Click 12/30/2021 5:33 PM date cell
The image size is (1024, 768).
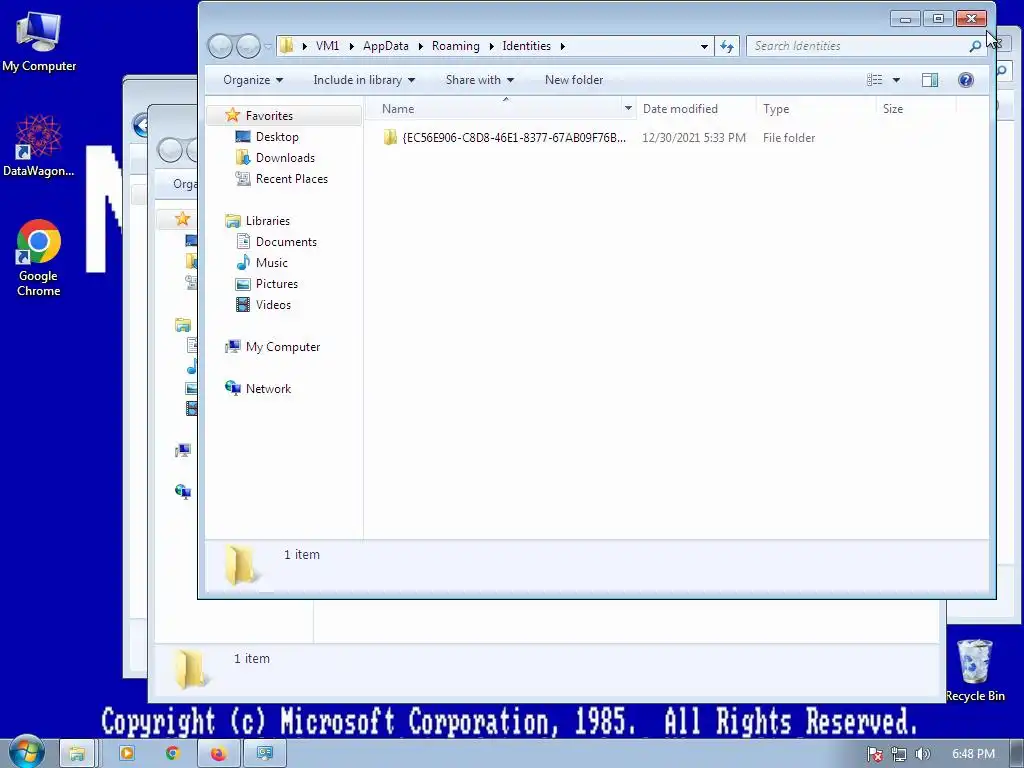pyautogui.click(x=694, y=137)
